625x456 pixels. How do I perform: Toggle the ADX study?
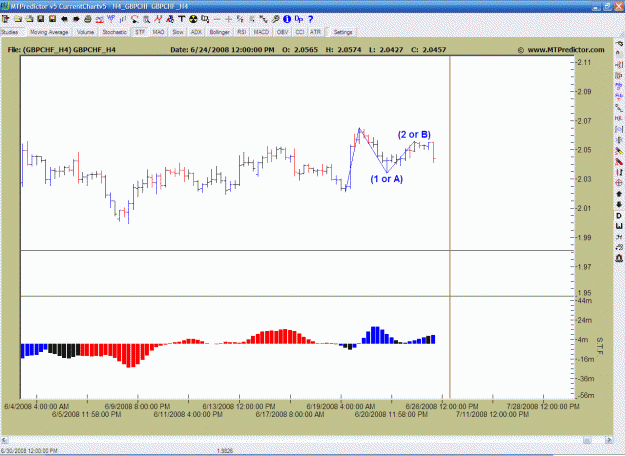click(196, 32)
